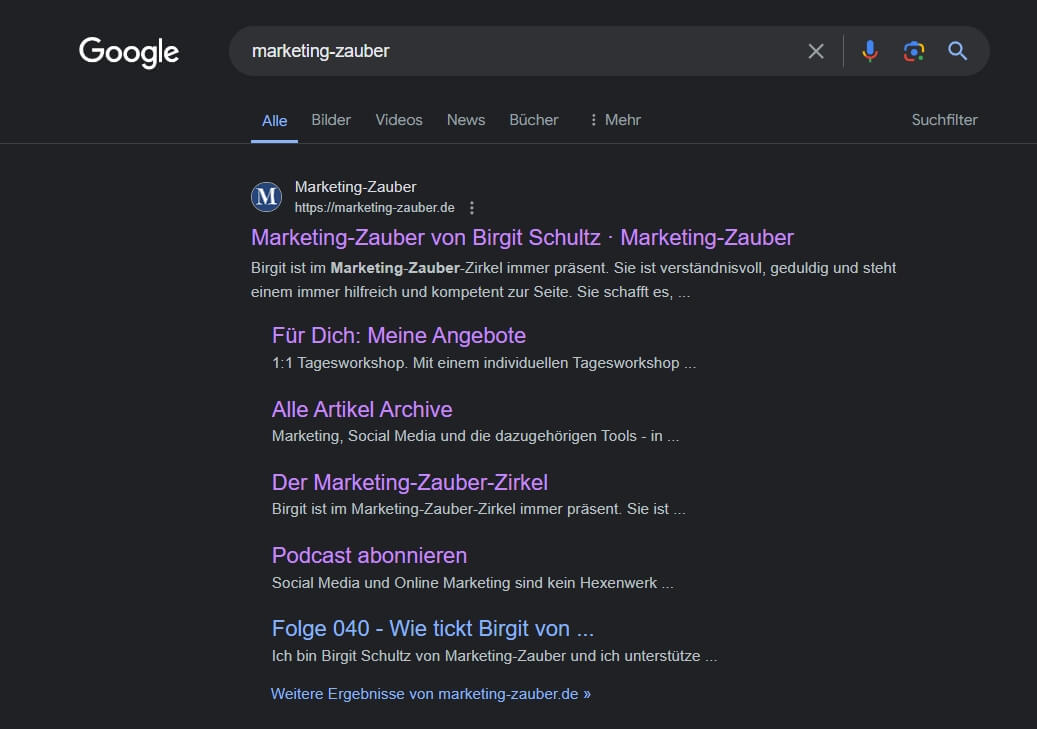Screen dimensions: 1037x729
Task: Open the Marketing-Zauber von Birgit Schultz result
Action: pos(522,237)
